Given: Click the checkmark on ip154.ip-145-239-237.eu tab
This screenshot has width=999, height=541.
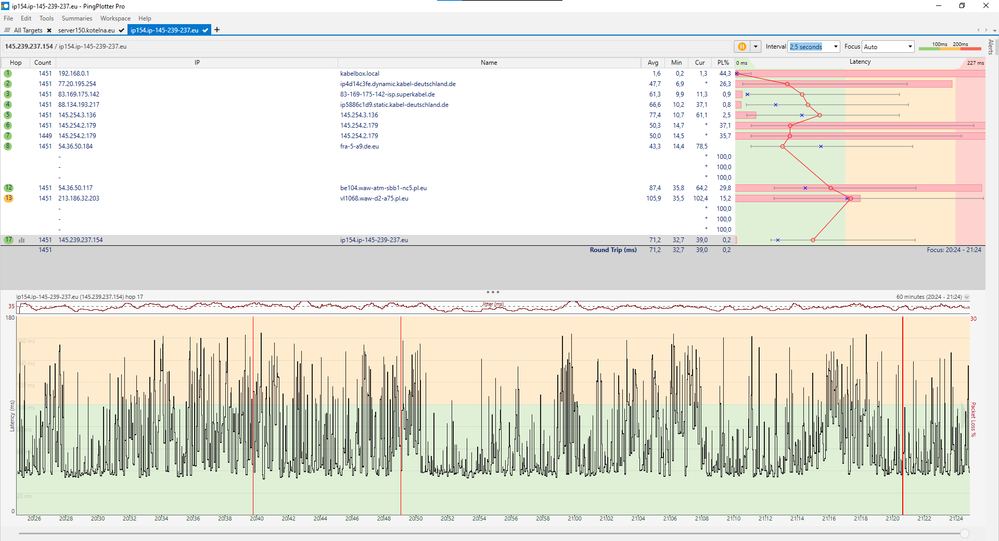Looking at the screenshot, I should click(206, 30).
